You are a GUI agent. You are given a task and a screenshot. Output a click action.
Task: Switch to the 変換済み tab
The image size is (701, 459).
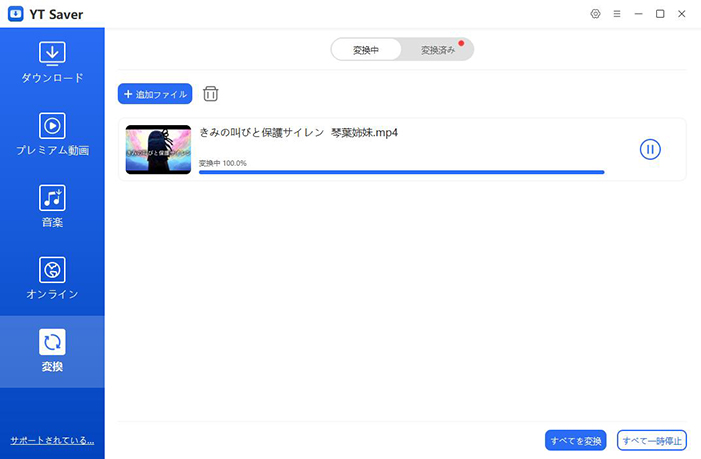438,50
